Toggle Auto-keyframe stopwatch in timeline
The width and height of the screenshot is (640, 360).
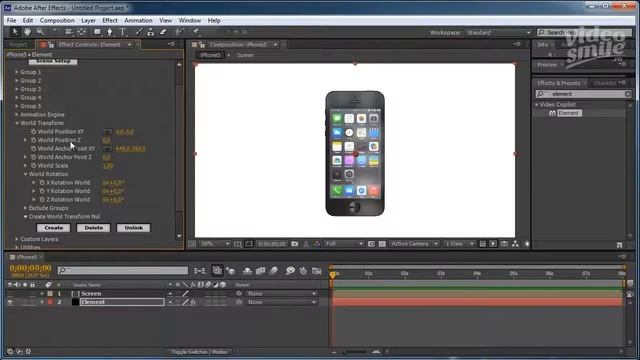click(x=303, y=271)
